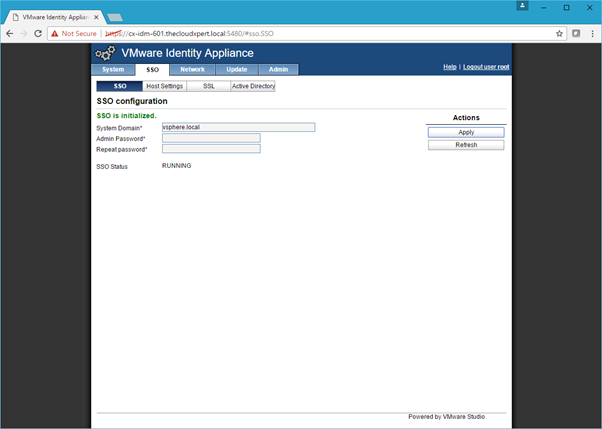The width and height of the screenshot is (602, 429).
Task: Click the Not Secure warning icon
Action: tap(55, 33)
